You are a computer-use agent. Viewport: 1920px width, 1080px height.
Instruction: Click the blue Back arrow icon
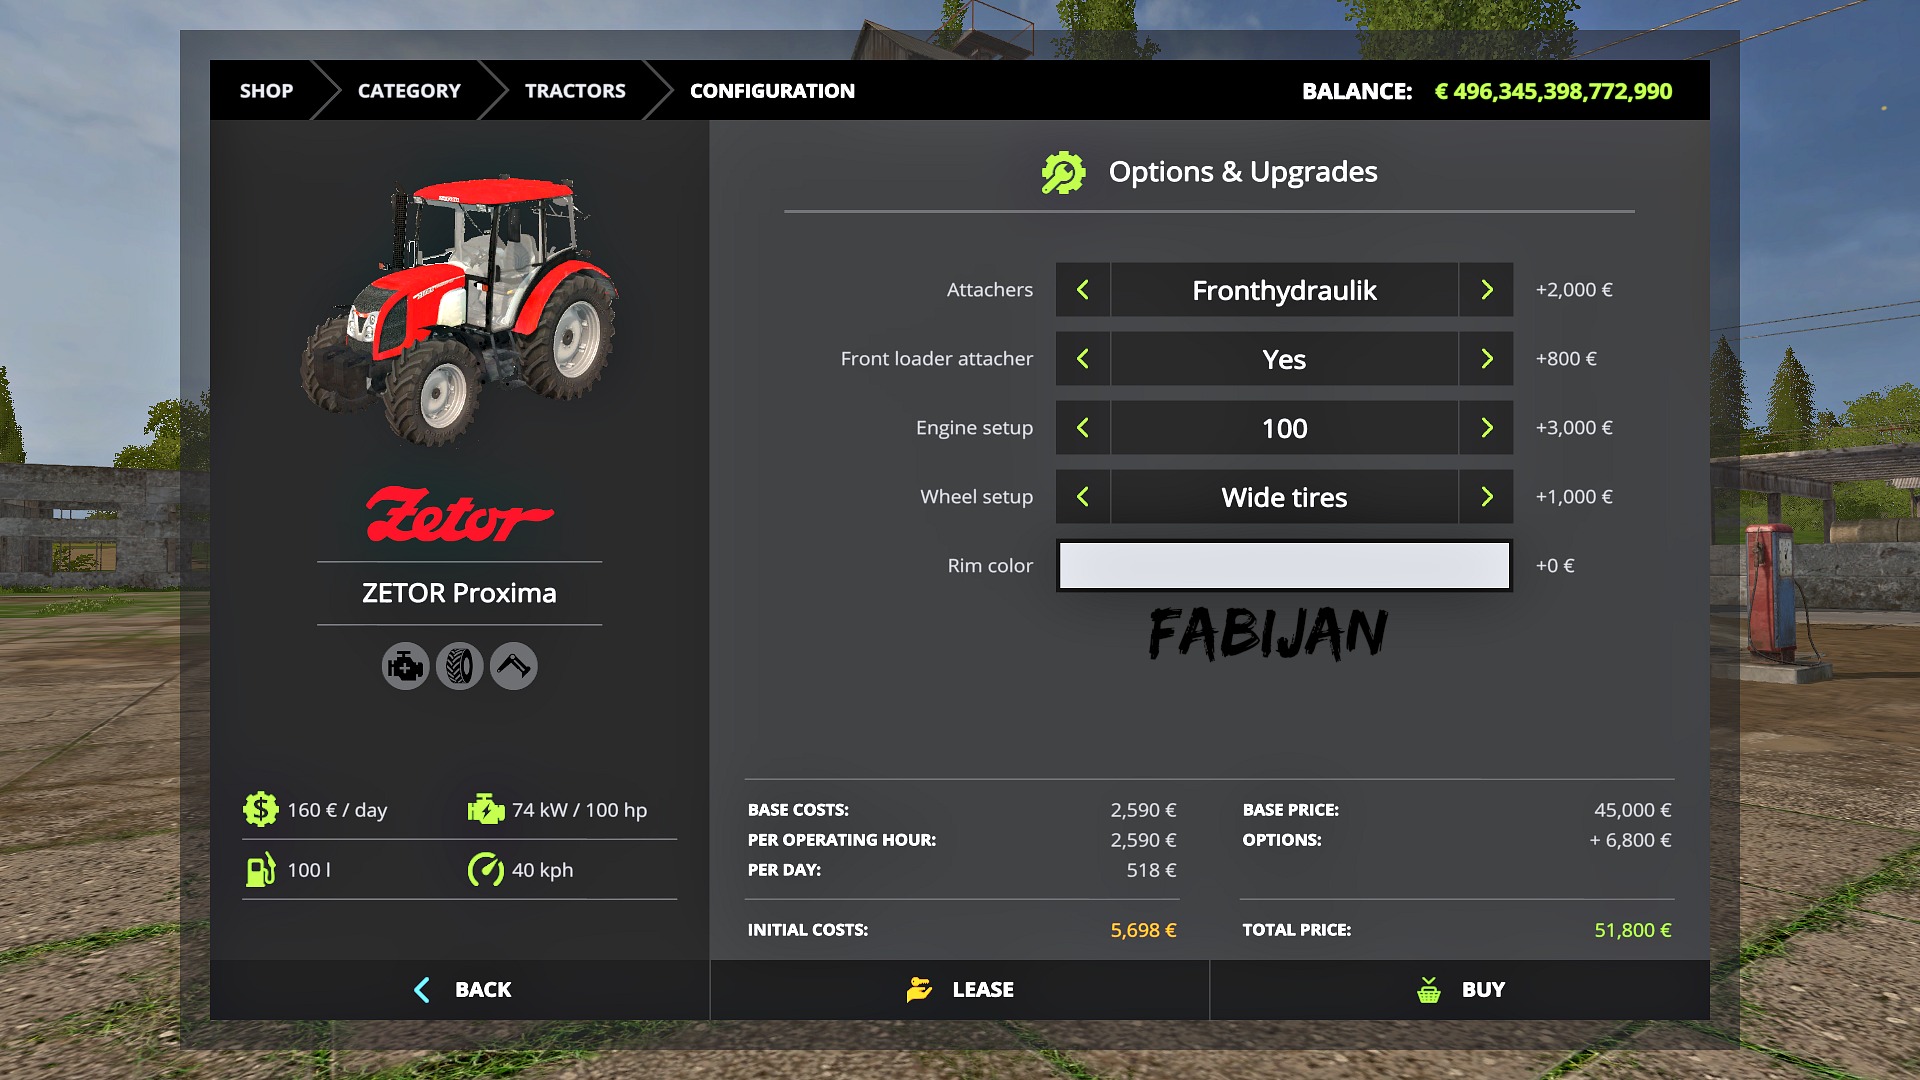[x=422, y=990]
